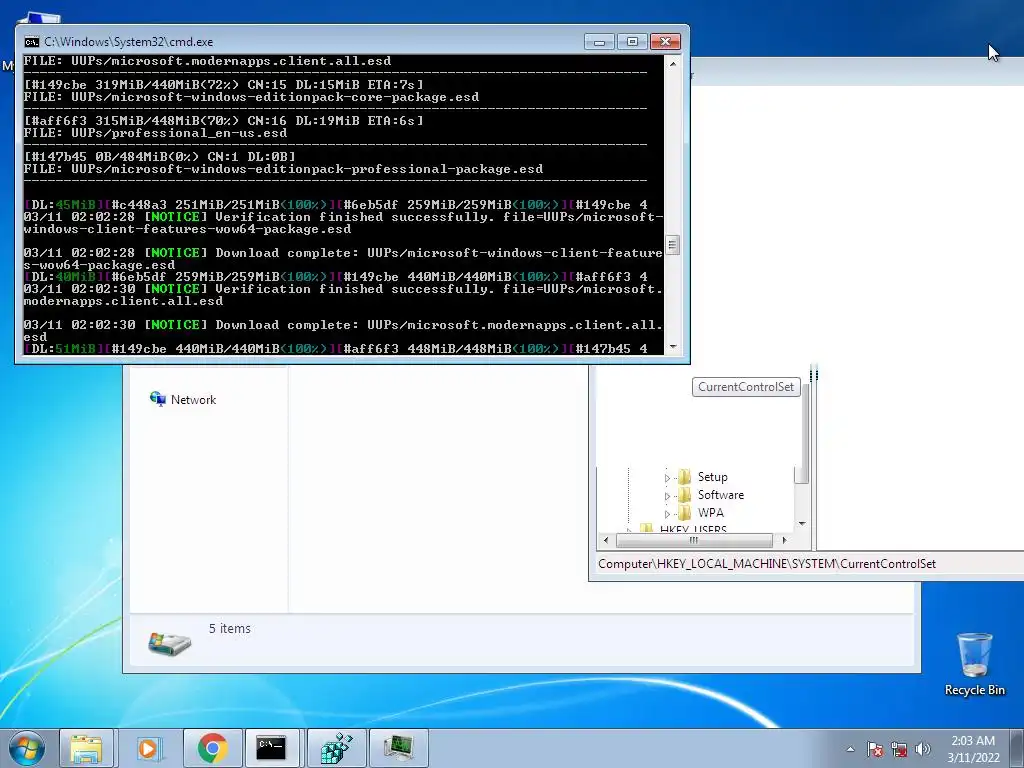Click the Recycle Bin label text
Screen dimensions: 1024x768
(974, 690)
